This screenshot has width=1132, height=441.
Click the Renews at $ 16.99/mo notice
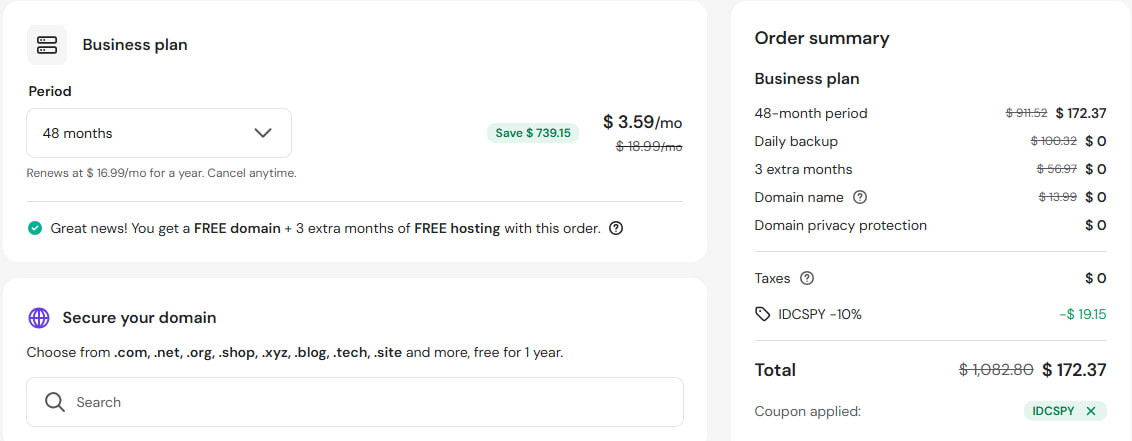point(162,173)
